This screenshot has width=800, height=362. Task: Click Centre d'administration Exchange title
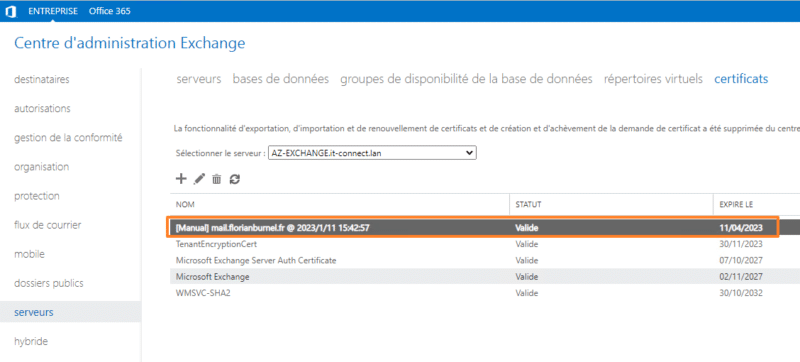[130, 43]
